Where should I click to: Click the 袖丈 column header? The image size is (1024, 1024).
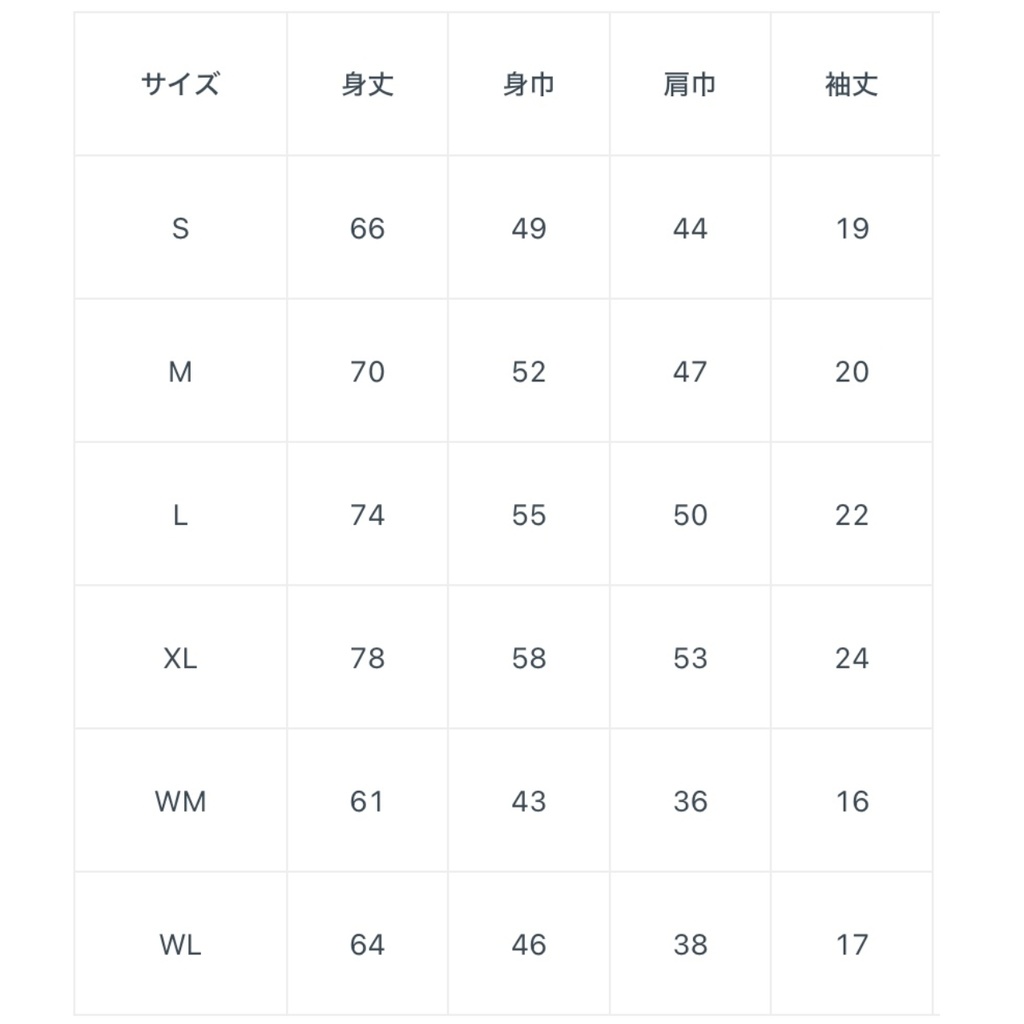(851, 85)
